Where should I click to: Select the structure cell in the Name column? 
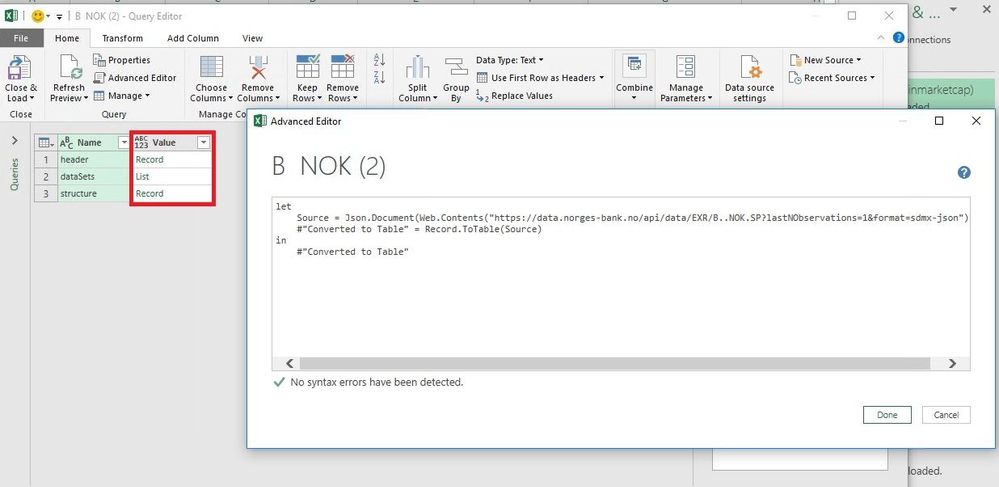pos(93,193)
